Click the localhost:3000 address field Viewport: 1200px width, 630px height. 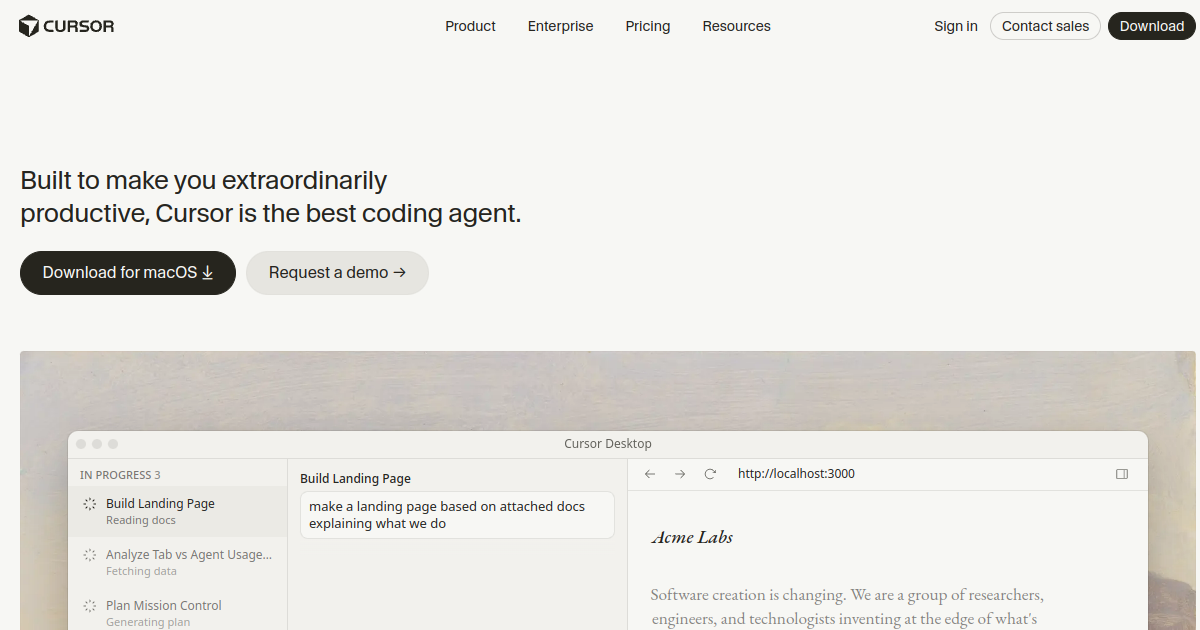click(796, 474)
